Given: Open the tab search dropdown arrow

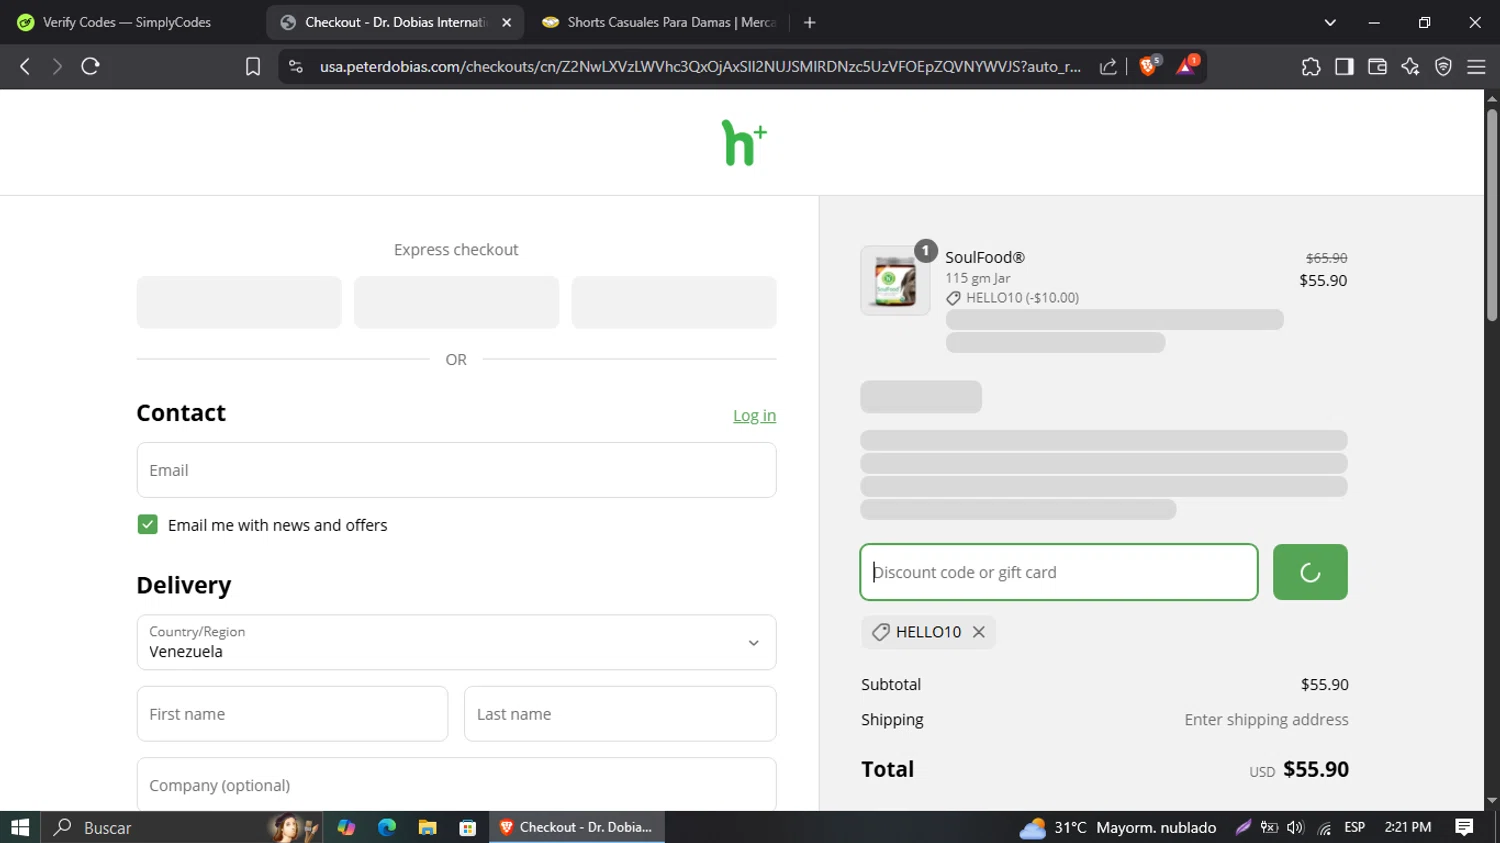Looking at the screenshot, I should point(1330,22).
